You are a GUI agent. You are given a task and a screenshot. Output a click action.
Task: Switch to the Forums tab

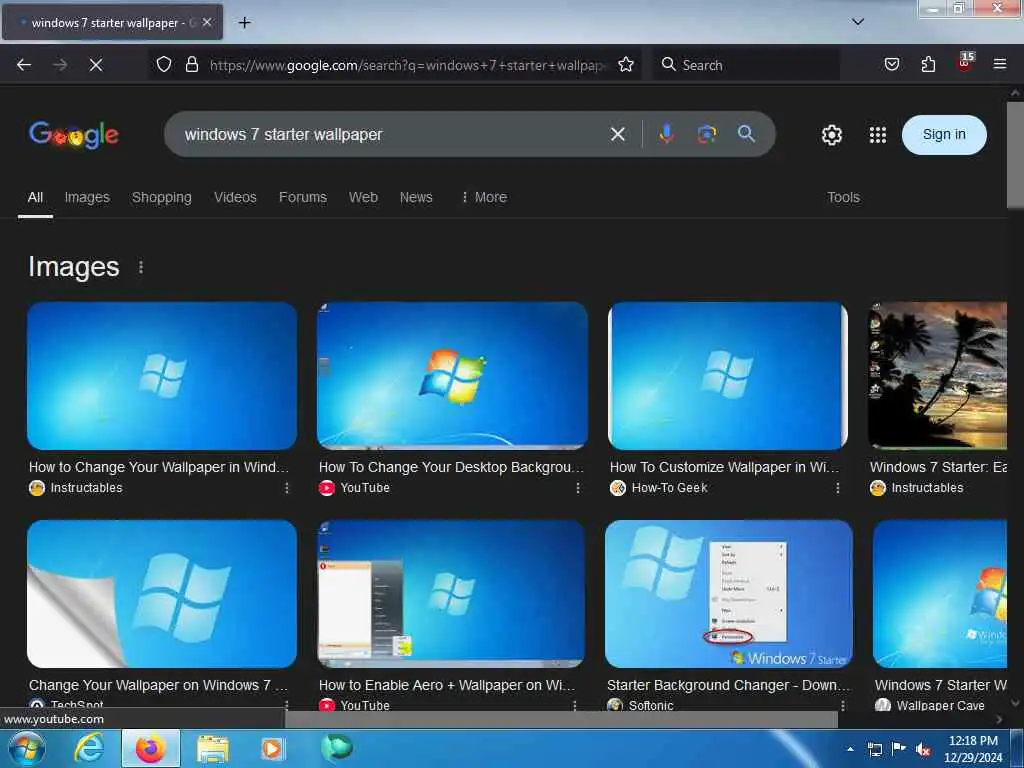(303, 197)
